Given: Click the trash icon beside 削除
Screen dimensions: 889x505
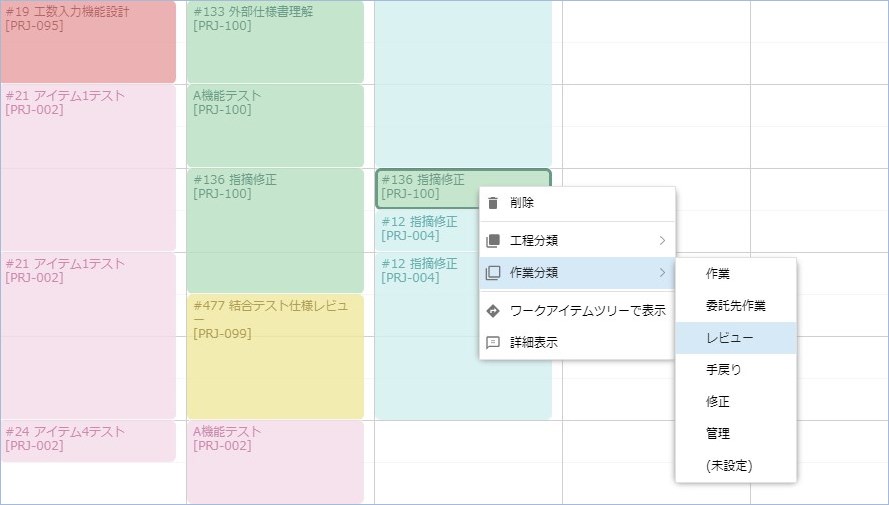Looking at the screenshot, I should coord(492,203).
